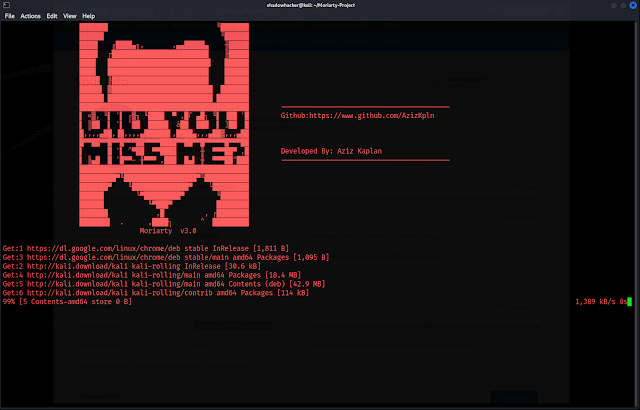Open the Actions menu

pos(31,16)
